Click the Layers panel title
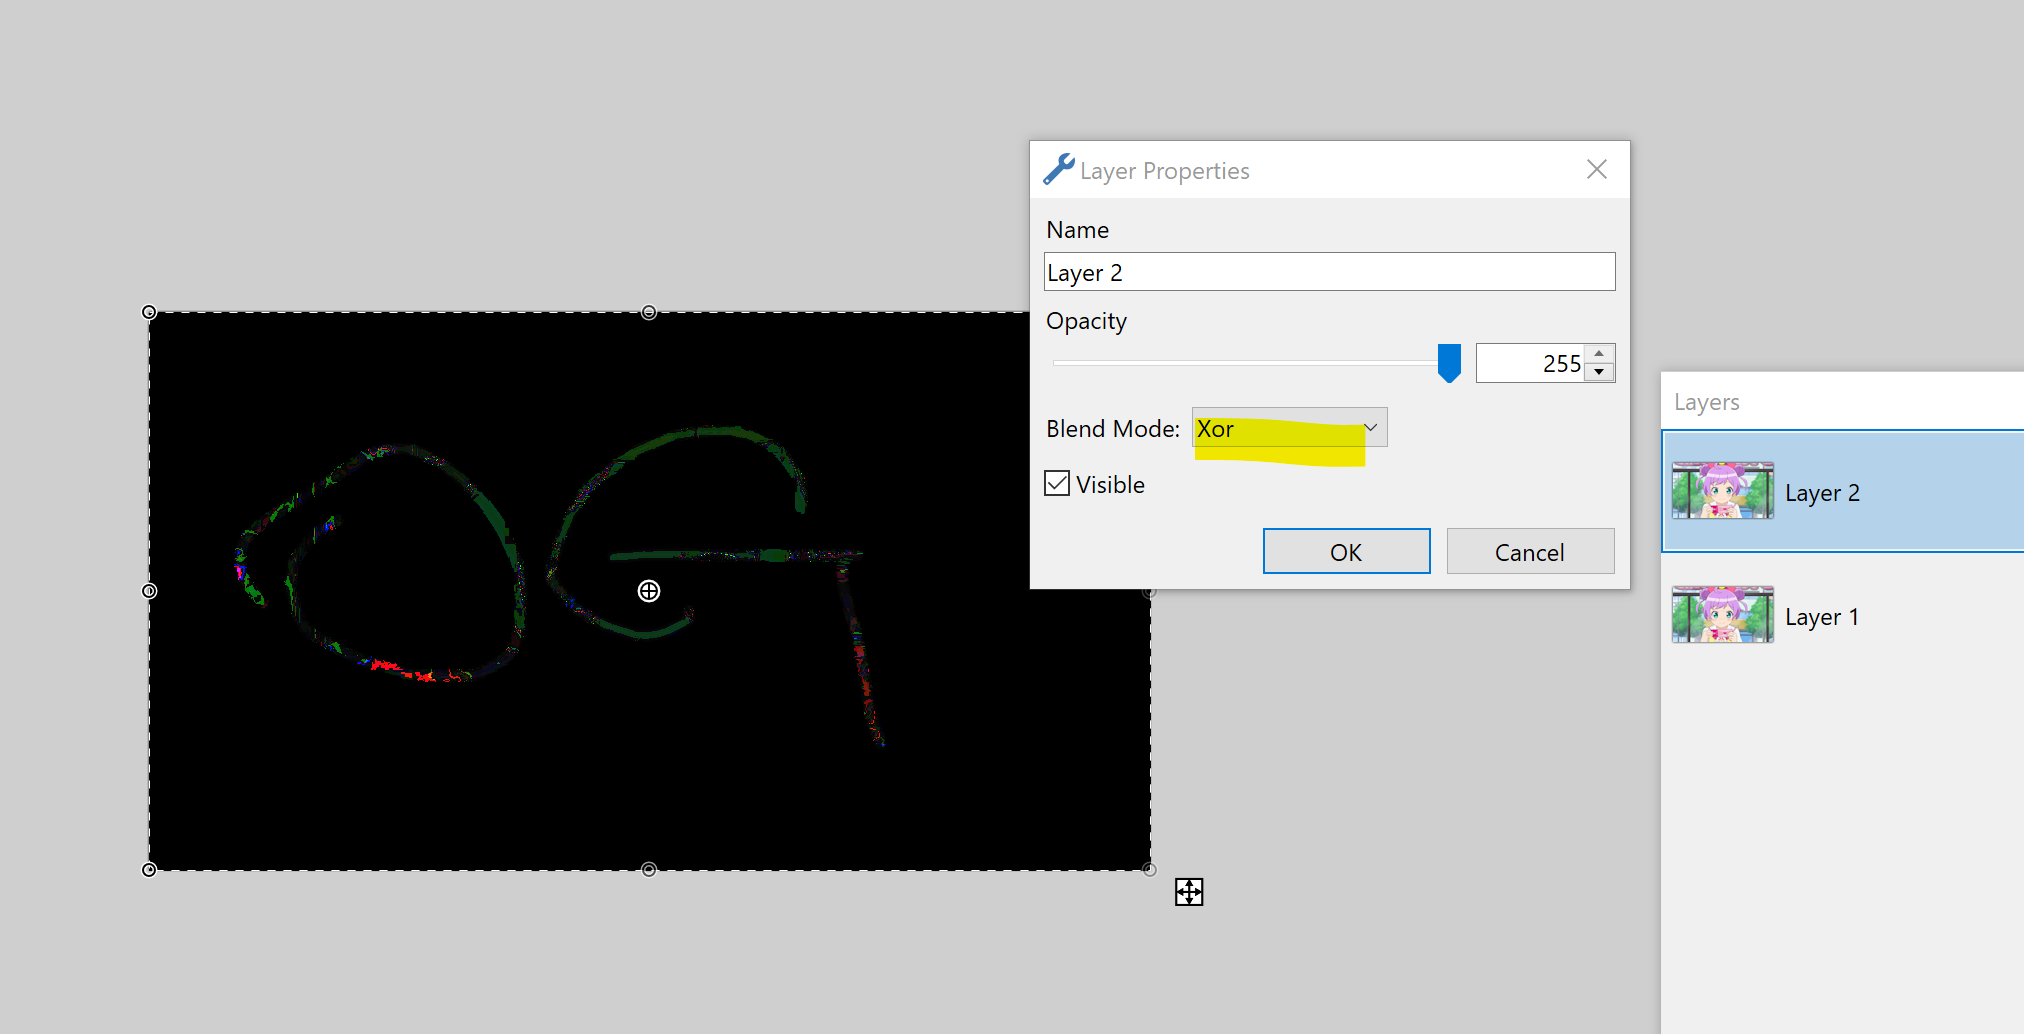2024x1034 pixels. (x=1707, y=402)
